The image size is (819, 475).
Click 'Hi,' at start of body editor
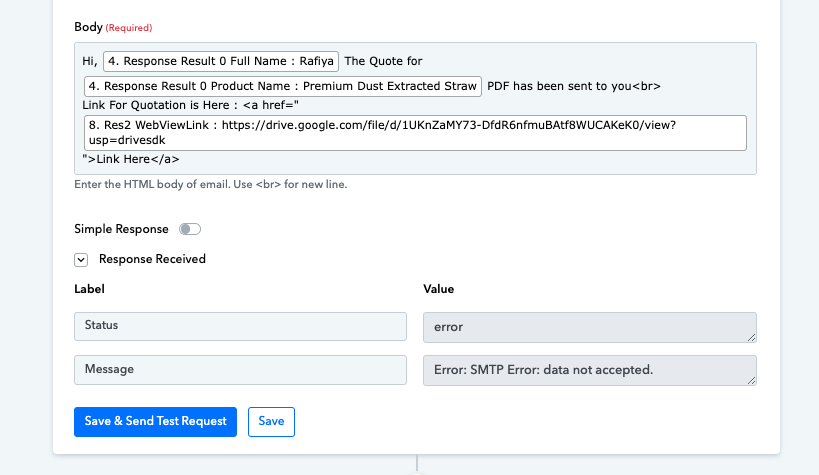click(89, 62)
